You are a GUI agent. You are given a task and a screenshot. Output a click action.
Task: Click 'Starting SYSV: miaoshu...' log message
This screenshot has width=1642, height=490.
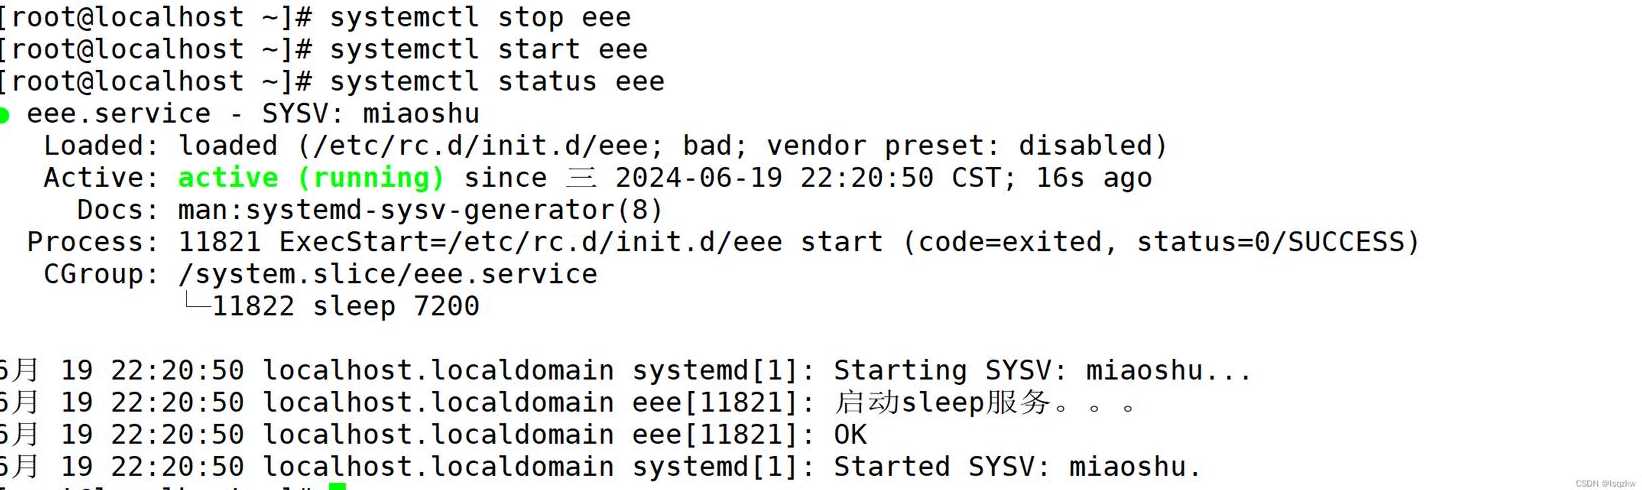pos(1042,371)
